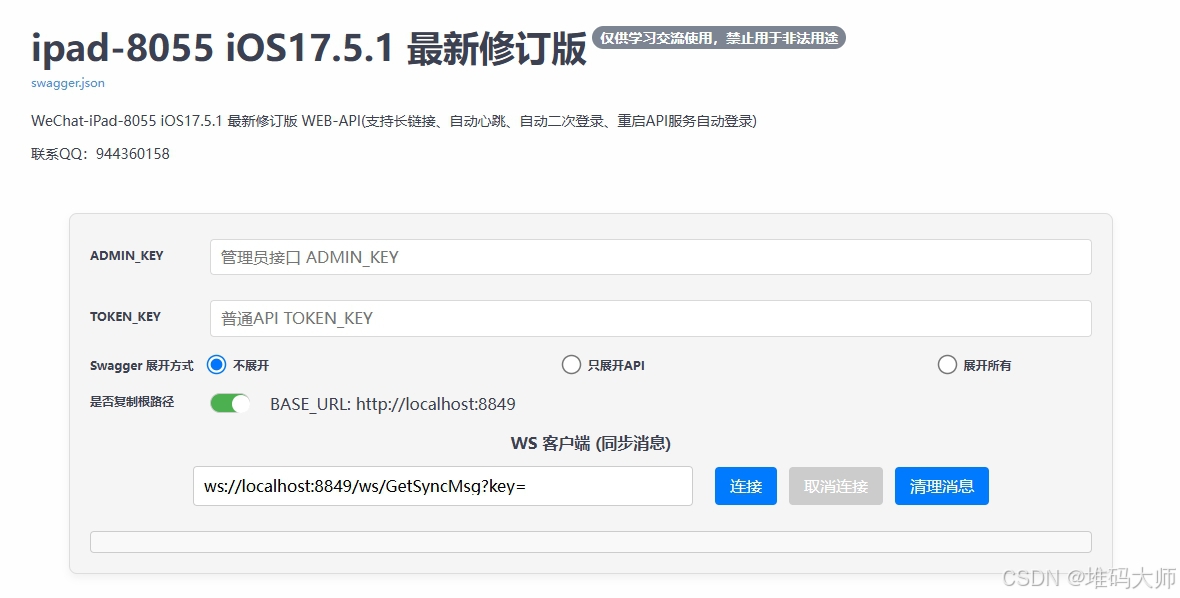Click the WeChat-iPad-8055 description line
Viewport: 1180px width, 598px height.
pos(394,120)
